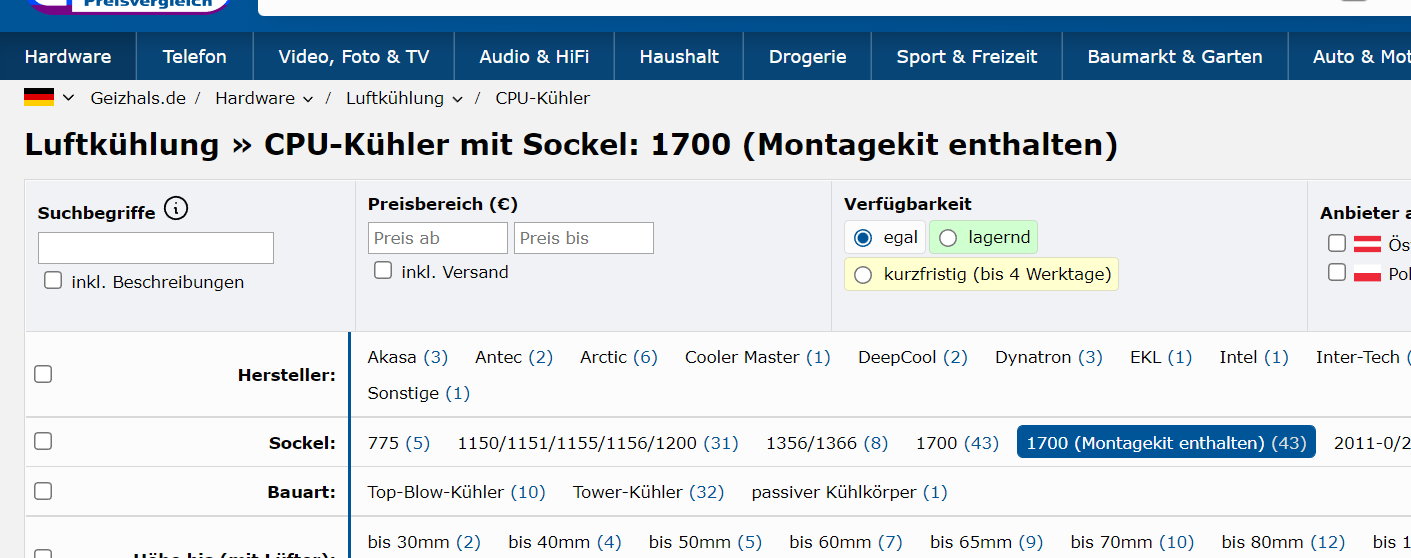Click the Austrian flag under Anbieter
Image resolution: width=1411 pixels, height=558 pixels.
[1367, 243]
